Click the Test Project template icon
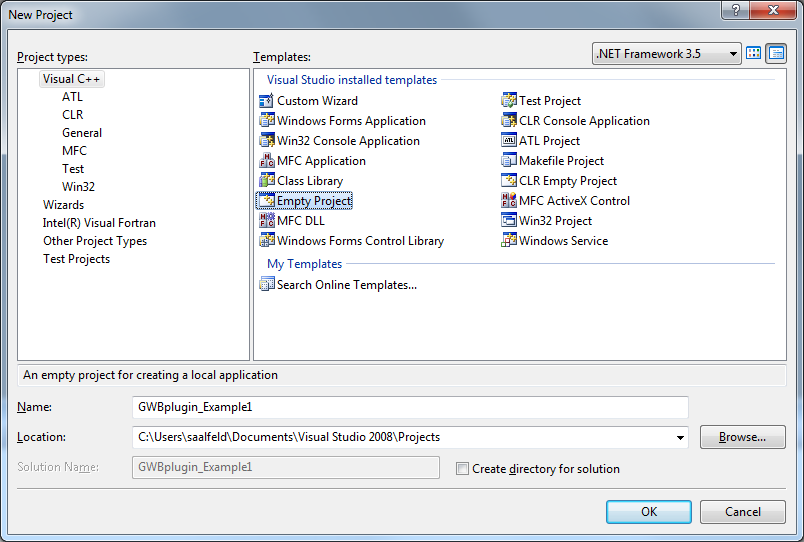The image size is (804, 542). point(509,101)
